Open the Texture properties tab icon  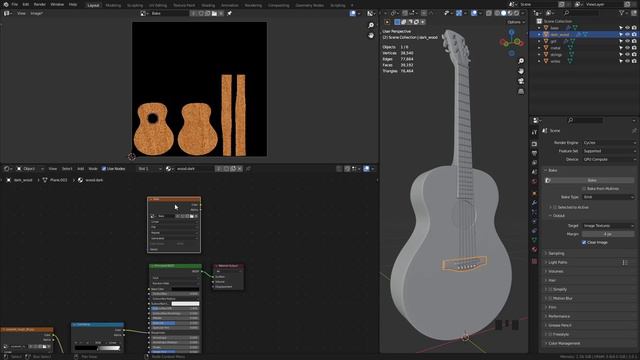[x=534, y=261]
